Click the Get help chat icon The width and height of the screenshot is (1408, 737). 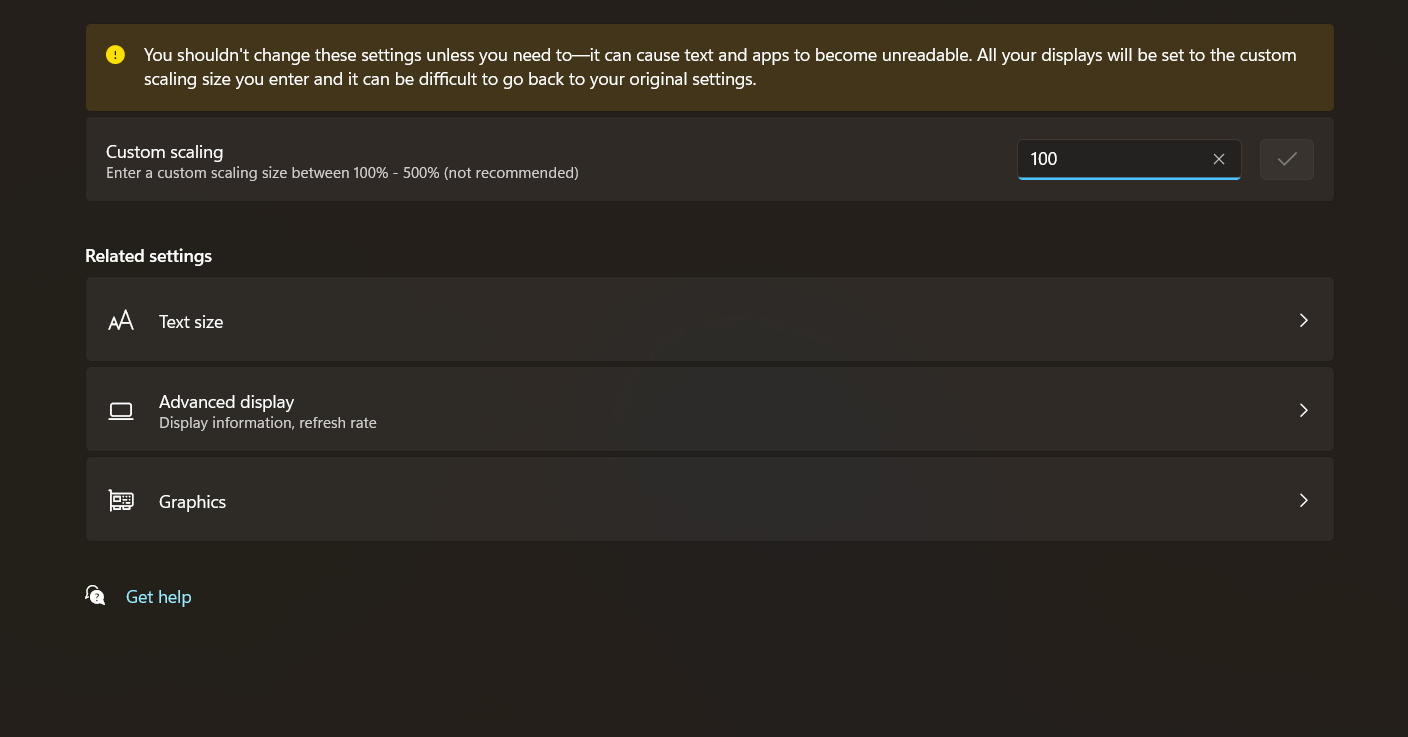[x=95, y=596]
